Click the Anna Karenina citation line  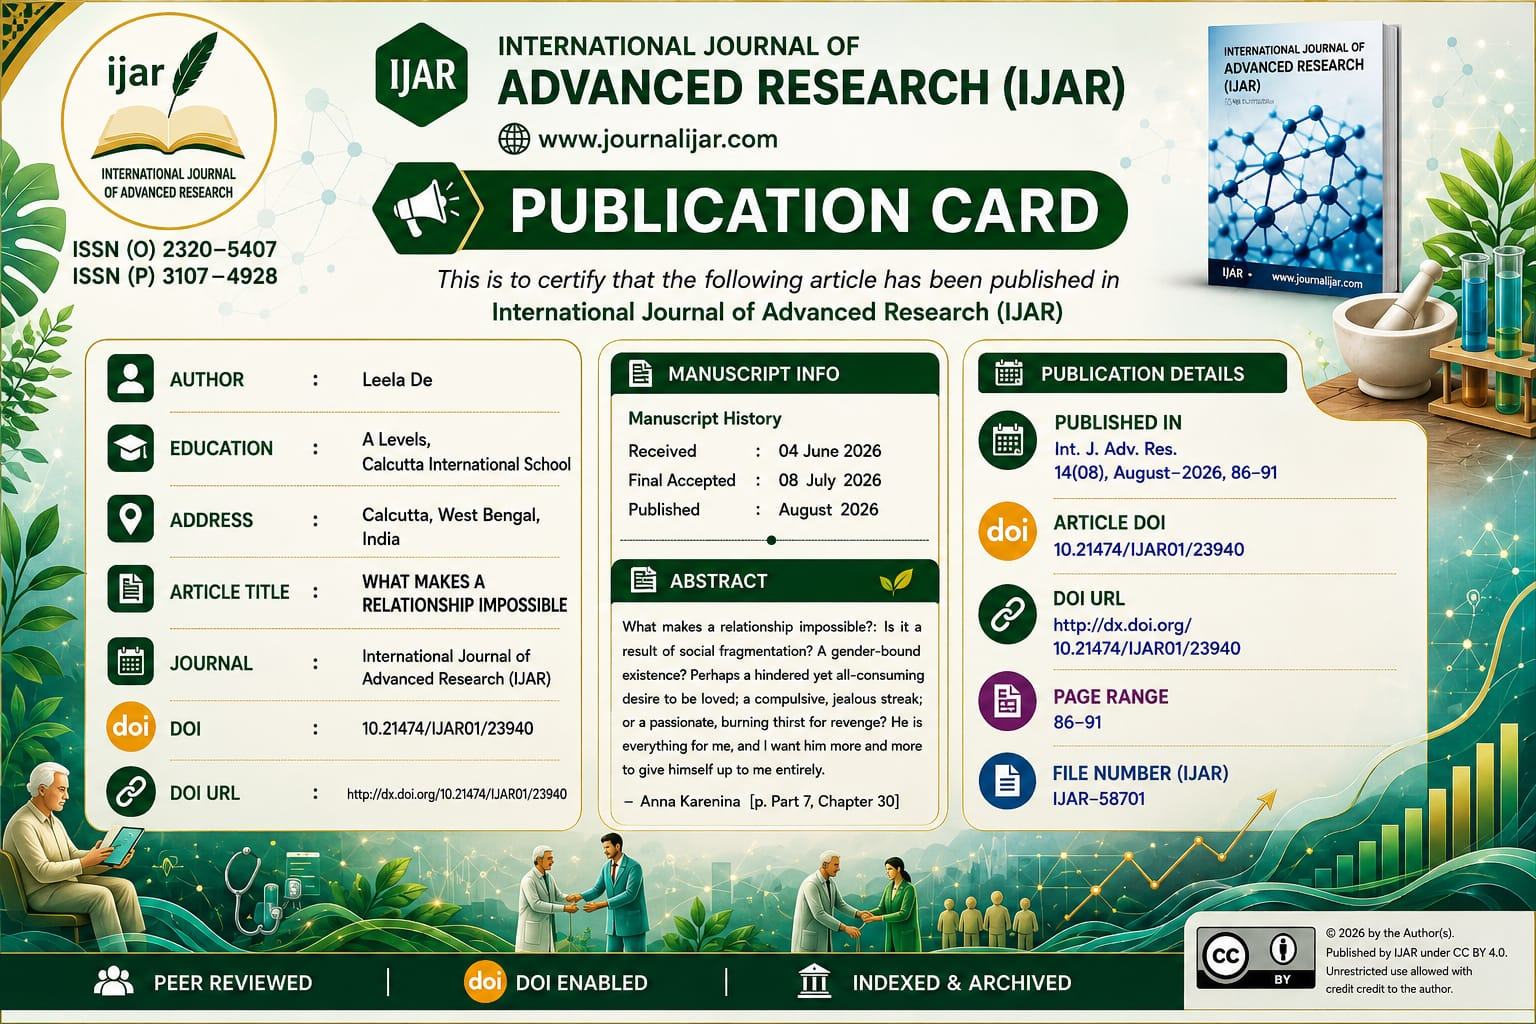[x=761, y=801]
